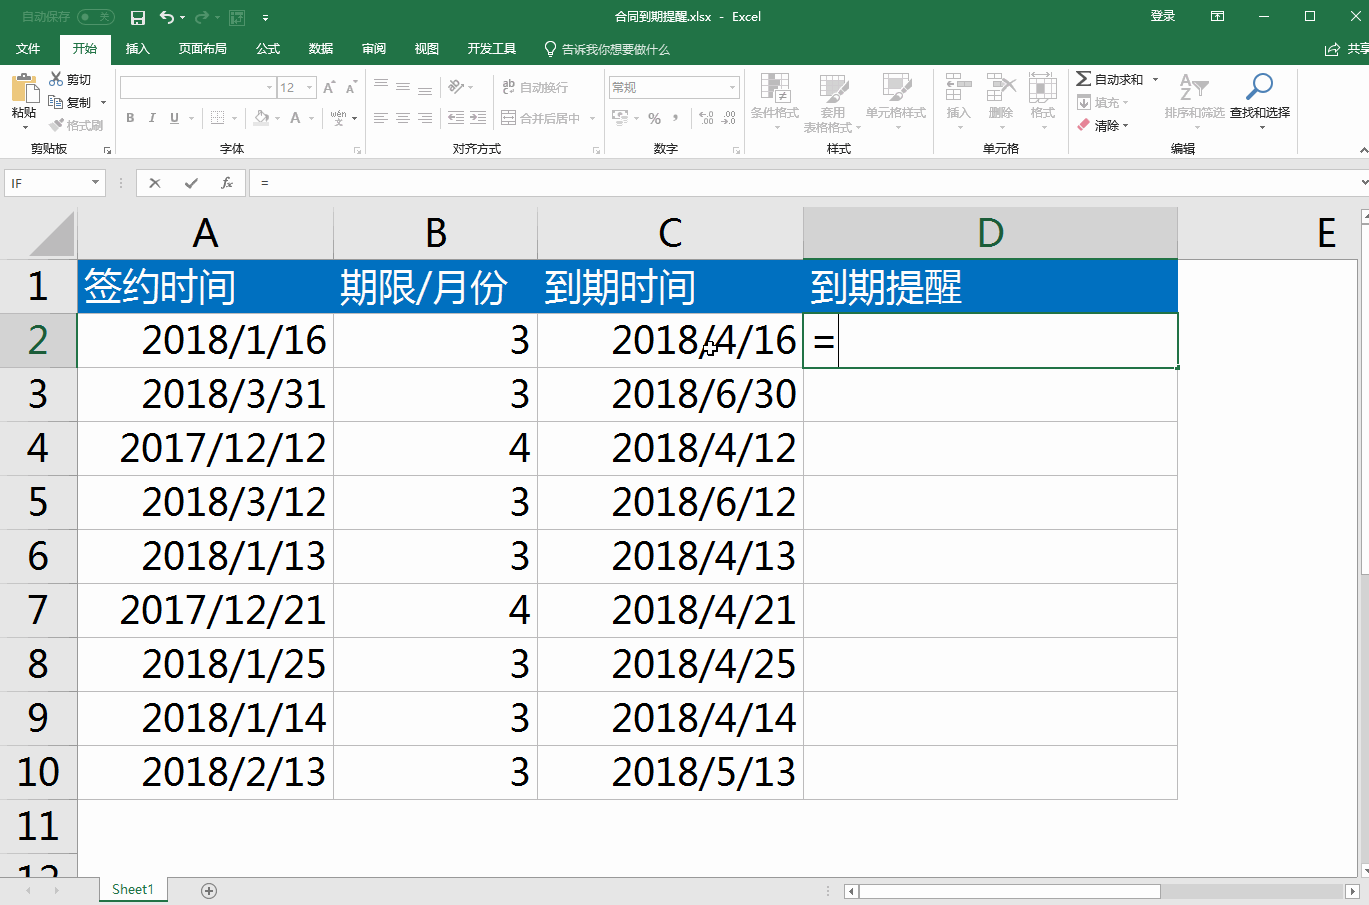The height and width of the screenshot is (905, 1369).
Task: Toggle the AutoSave (自动保存) switch
Action: [95, 17]
